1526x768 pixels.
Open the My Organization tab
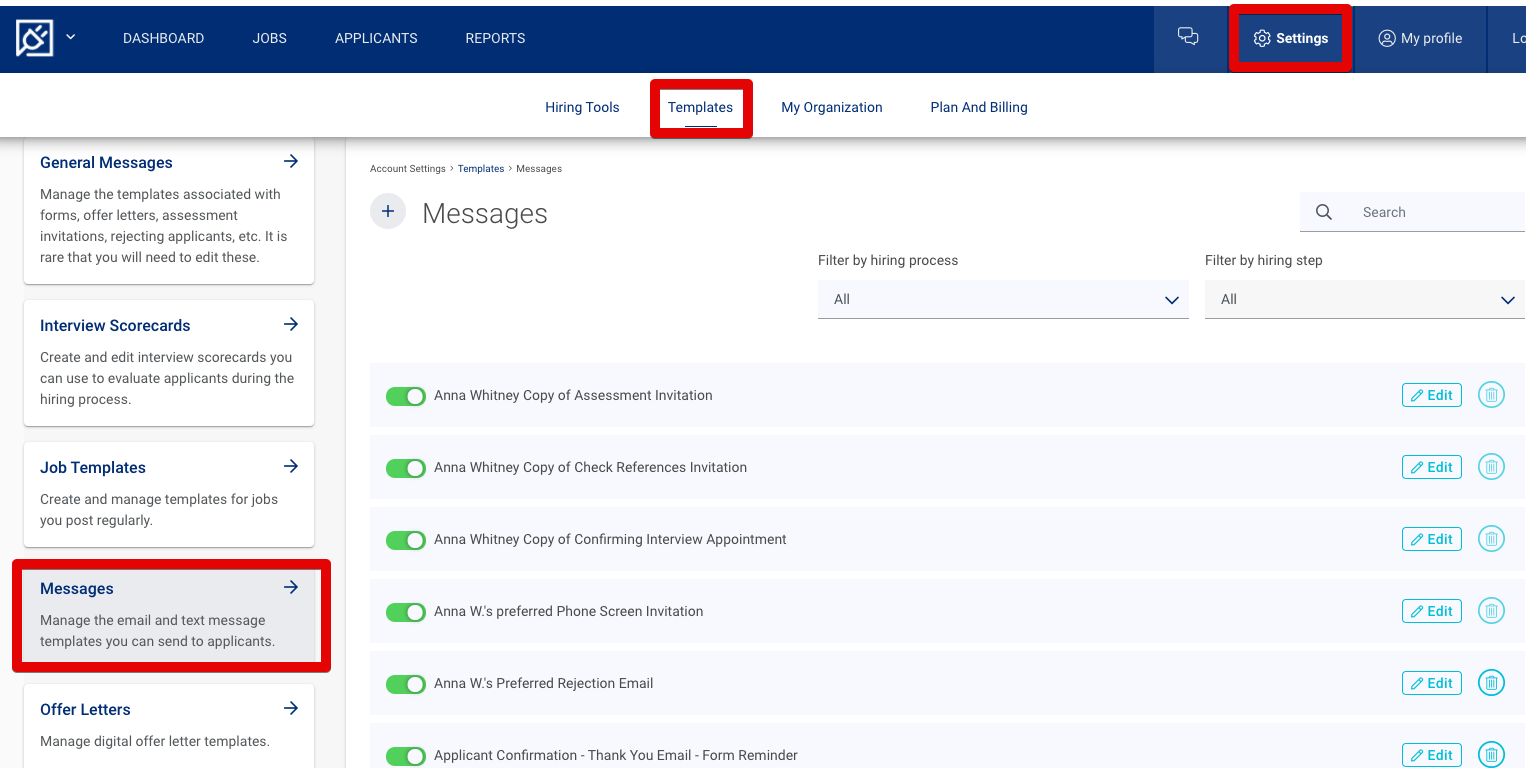(x=831, y=107)
